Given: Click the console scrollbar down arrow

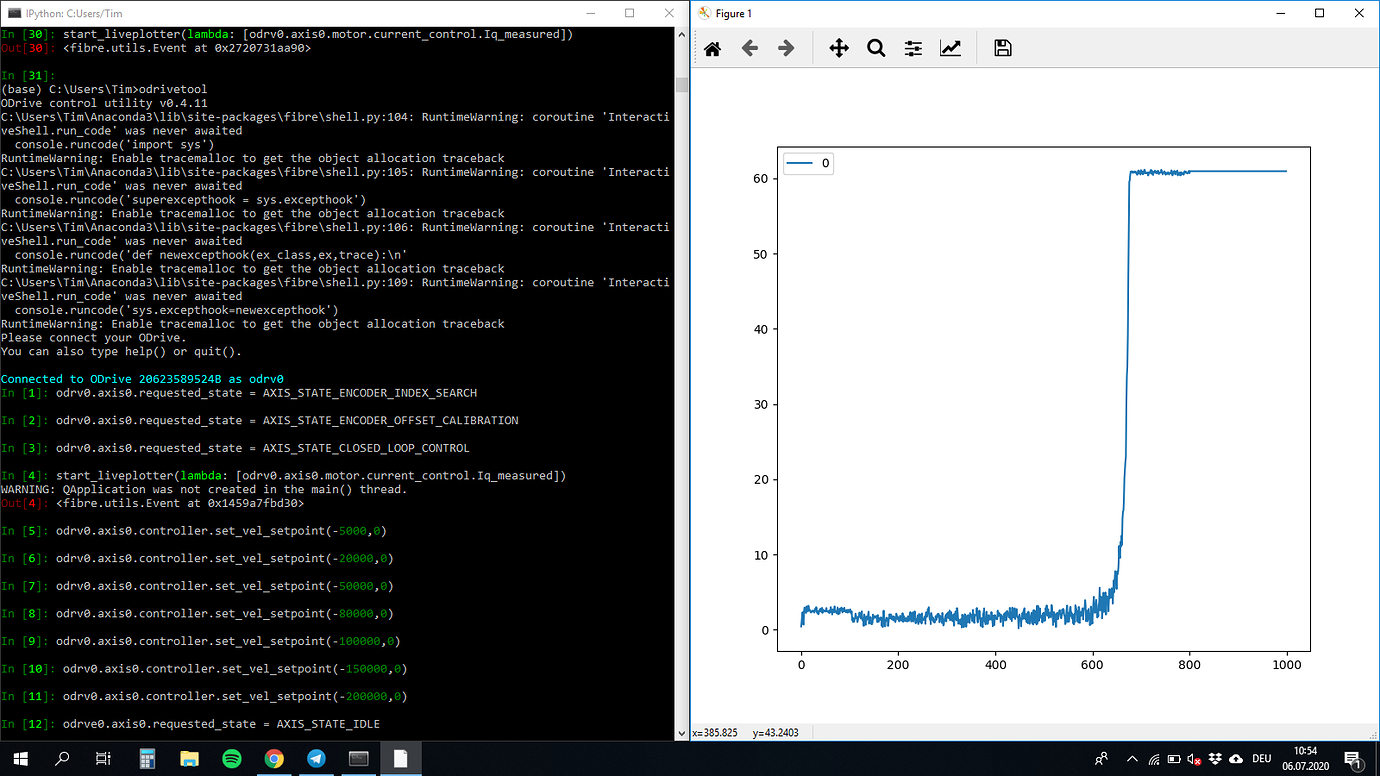Looking at the screenshot, I should click(682, 733).
